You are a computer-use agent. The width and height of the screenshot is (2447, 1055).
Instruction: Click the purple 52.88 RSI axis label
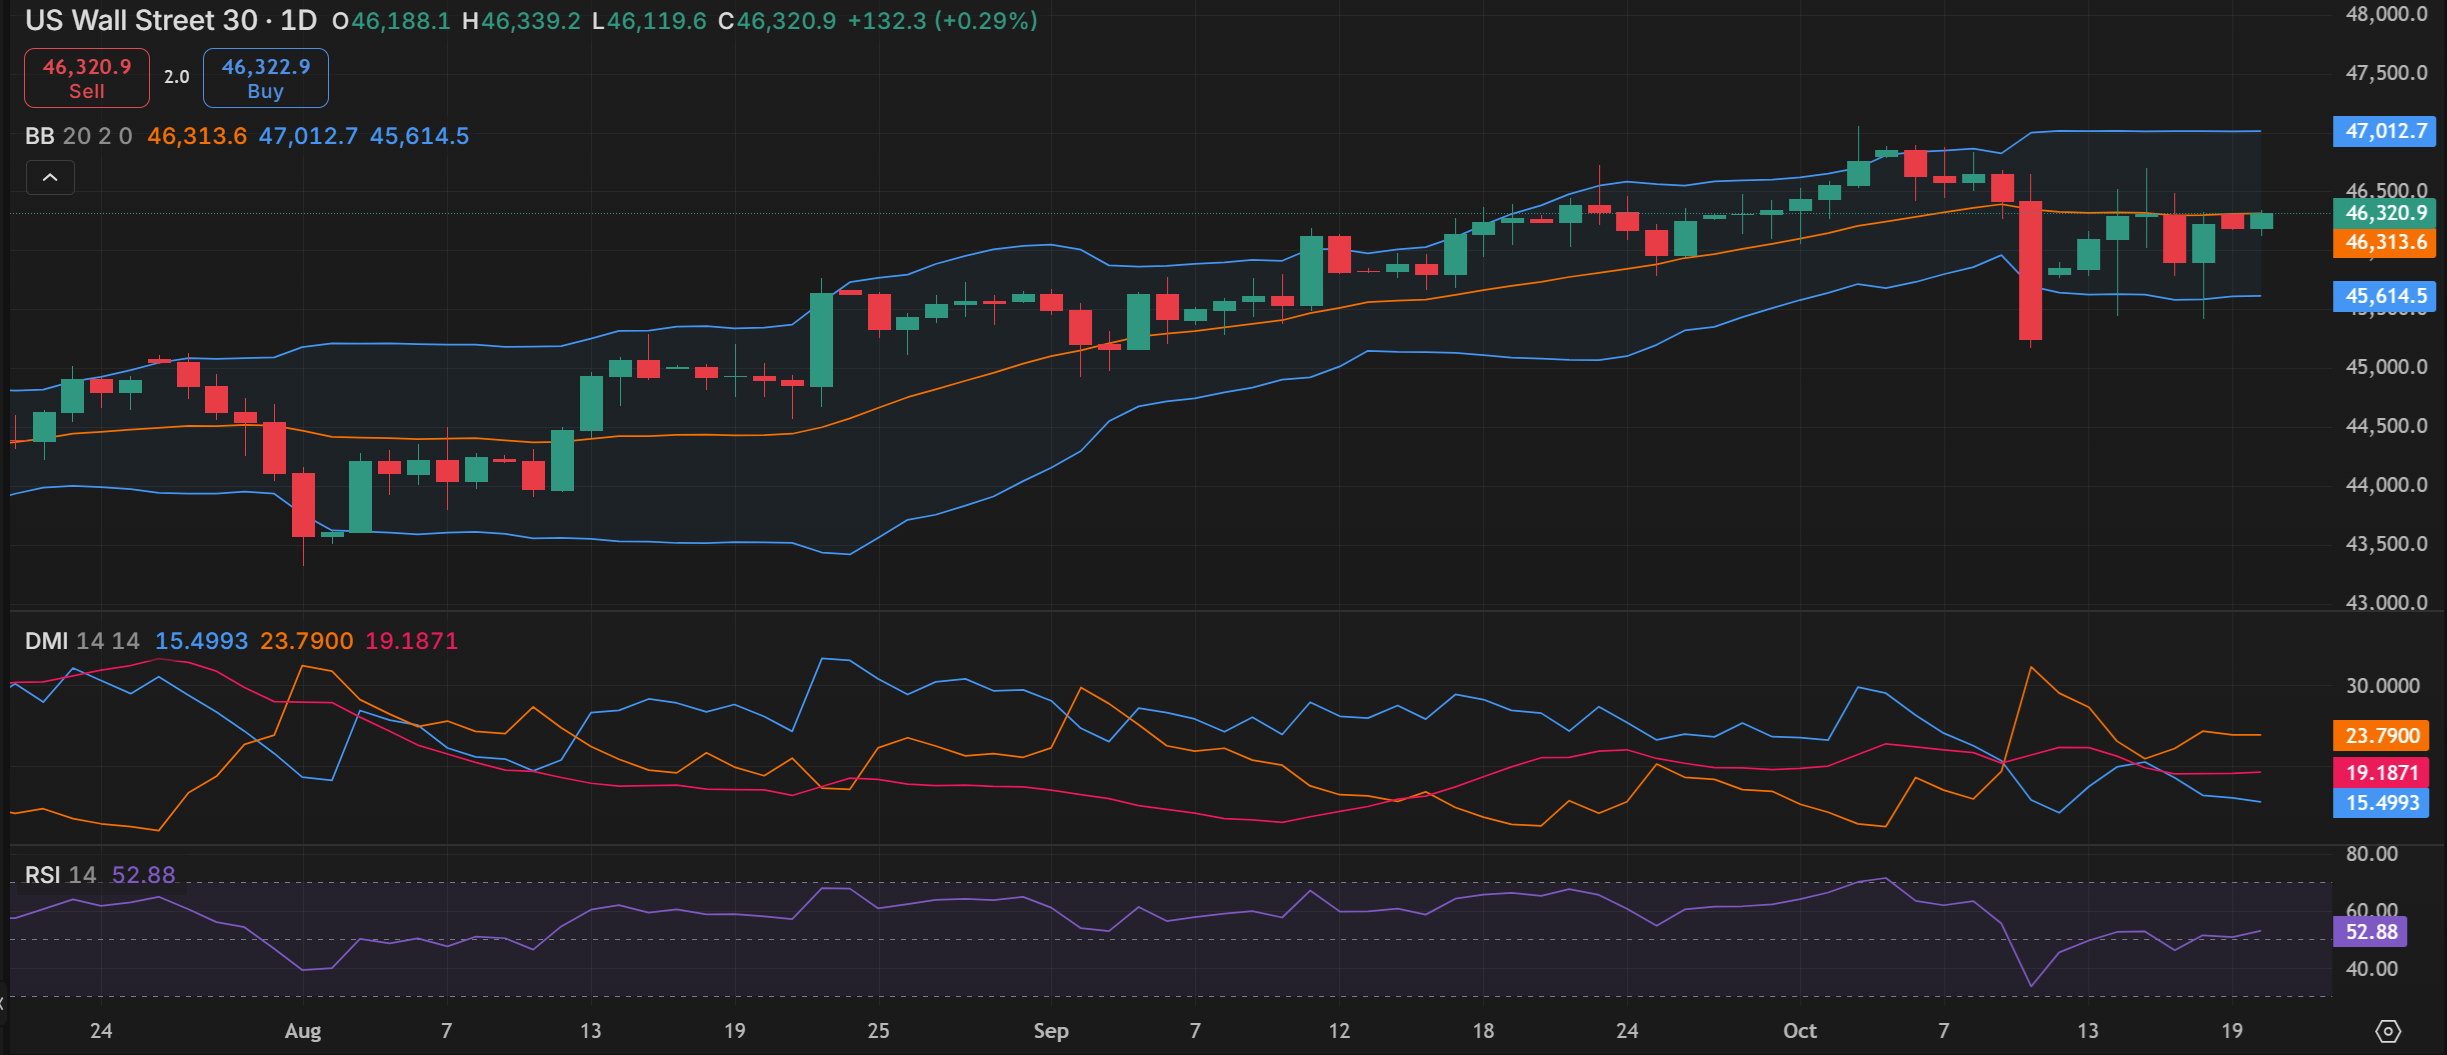[2371, 932]
